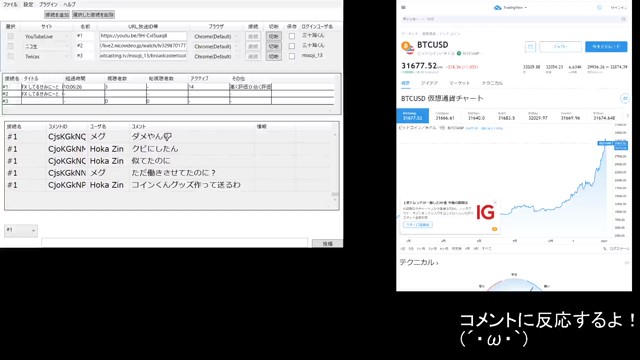The width and height of the screenshot is (640, 360).
Task: Show more exchange prices with right arrow
Action: pos(627,116)
